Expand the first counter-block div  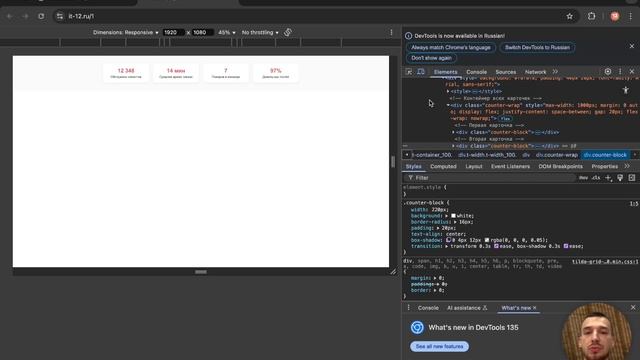coord(453,132)
